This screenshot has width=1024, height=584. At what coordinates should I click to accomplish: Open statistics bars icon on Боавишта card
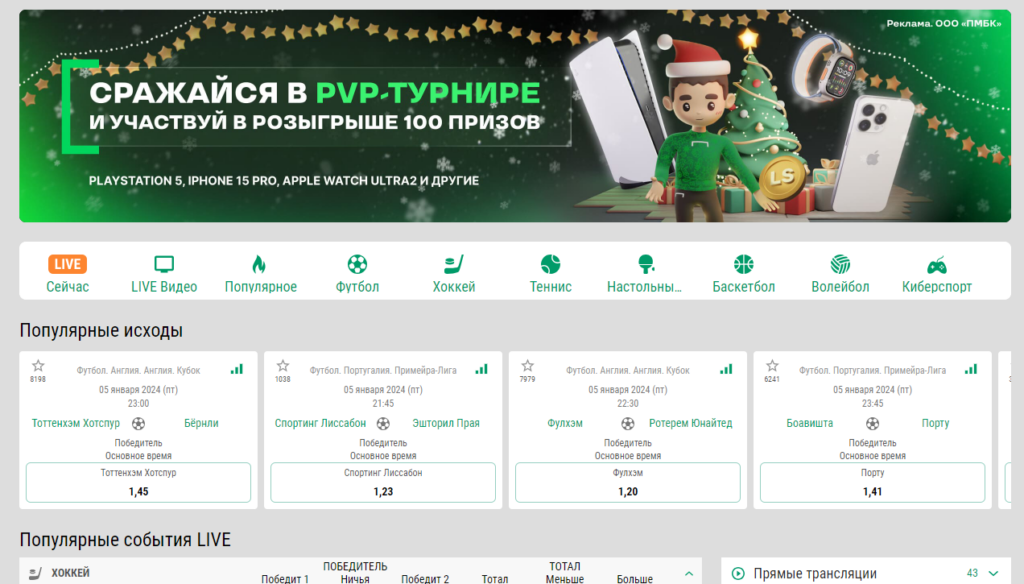click(971, 369)
